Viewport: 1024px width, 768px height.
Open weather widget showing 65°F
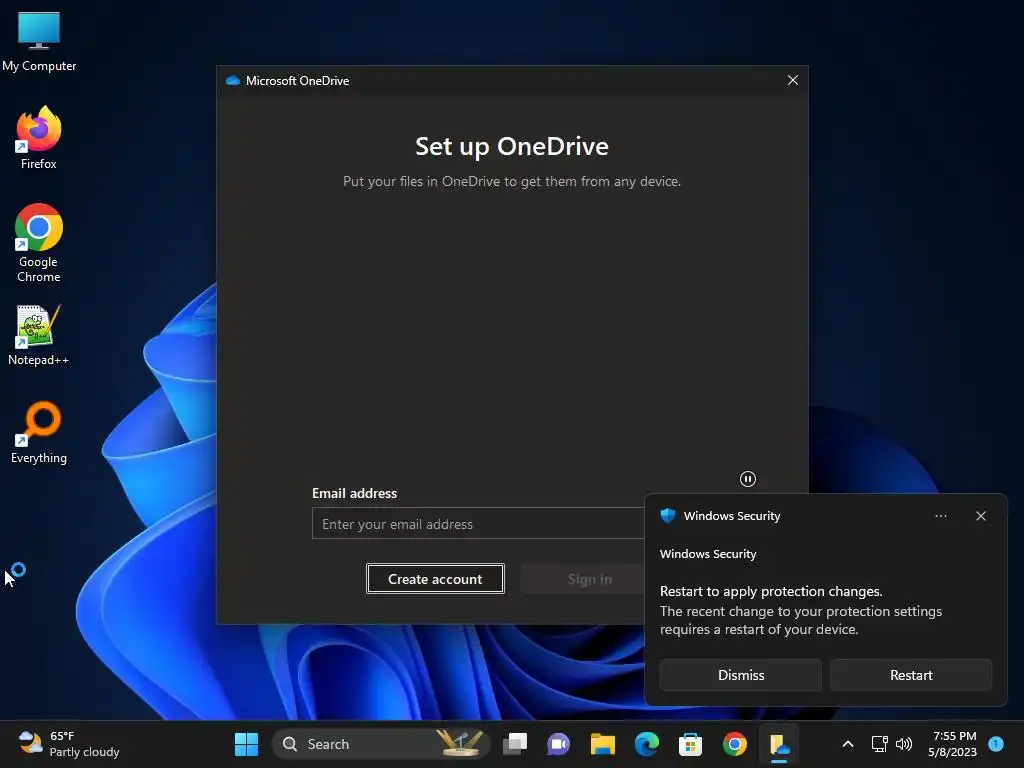(69, 744)
